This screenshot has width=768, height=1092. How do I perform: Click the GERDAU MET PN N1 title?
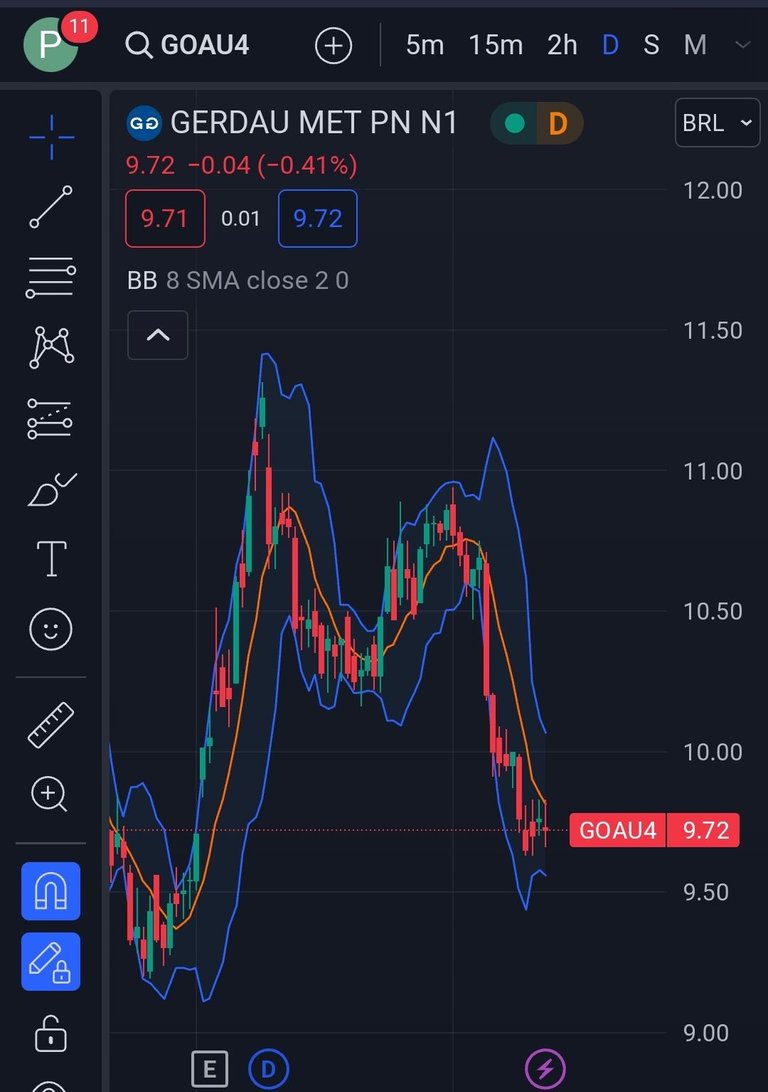point(313,123)
